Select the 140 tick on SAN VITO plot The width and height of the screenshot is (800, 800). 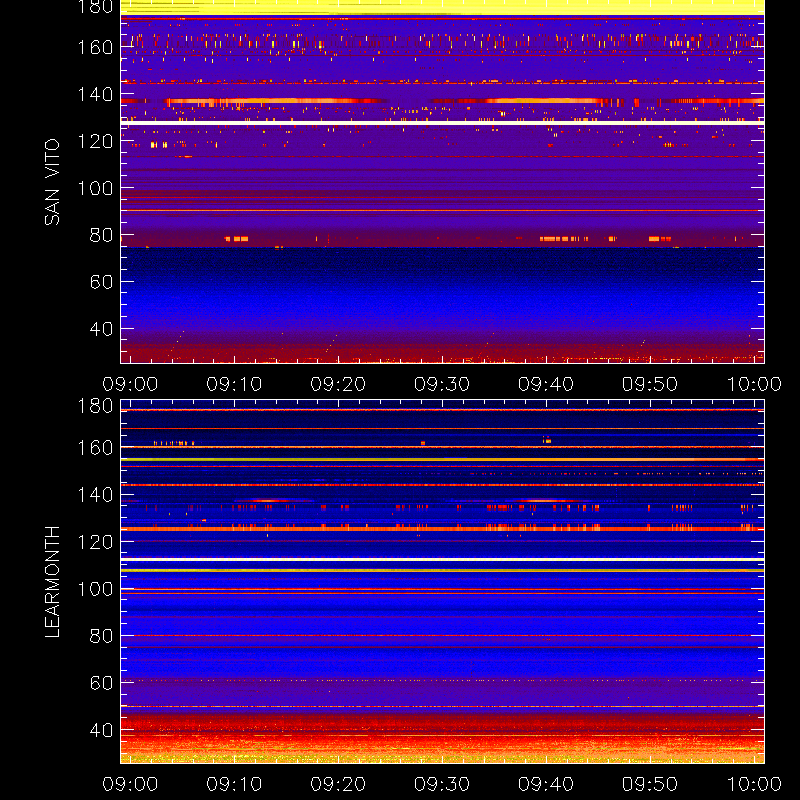point(95,94)
